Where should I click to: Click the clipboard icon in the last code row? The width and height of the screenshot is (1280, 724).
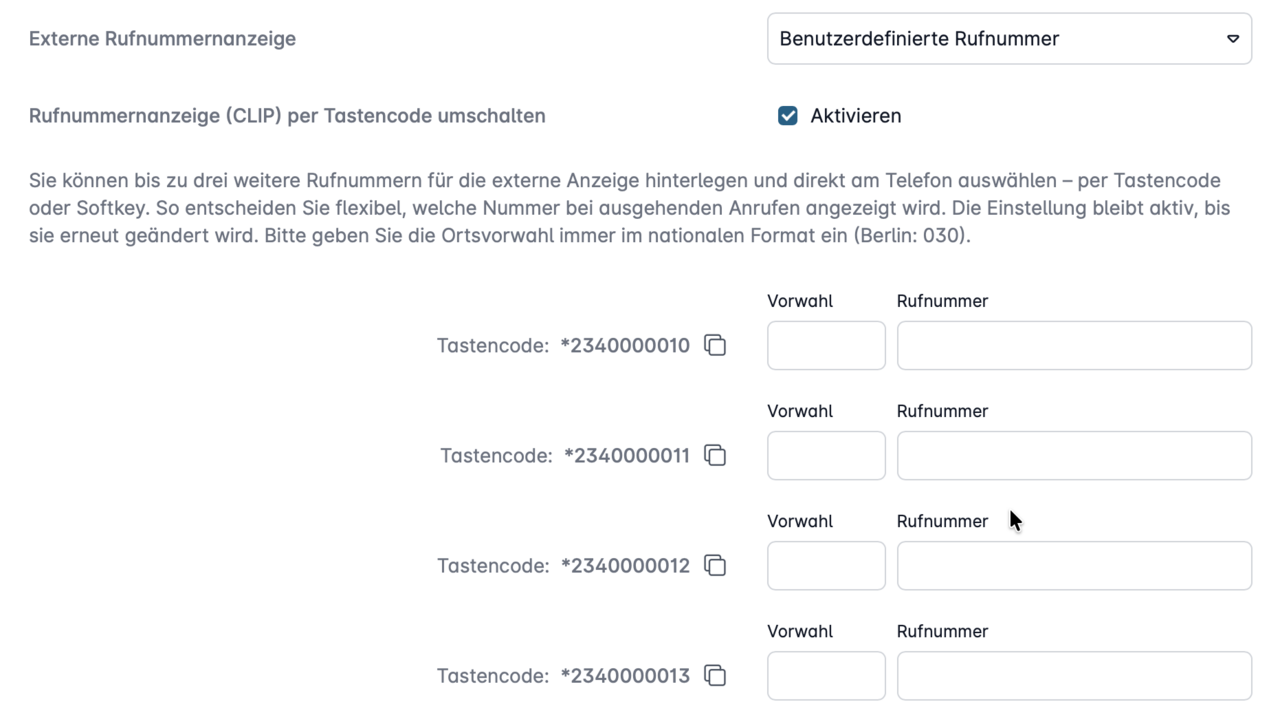coord(715,676)
